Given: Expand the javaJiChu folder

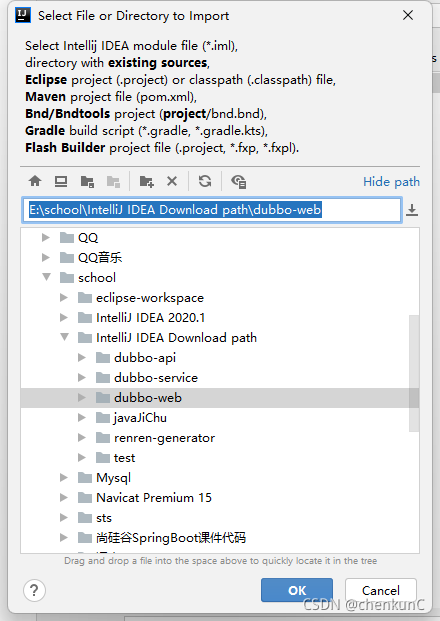Looking at the screenshot, I should 82,417.
